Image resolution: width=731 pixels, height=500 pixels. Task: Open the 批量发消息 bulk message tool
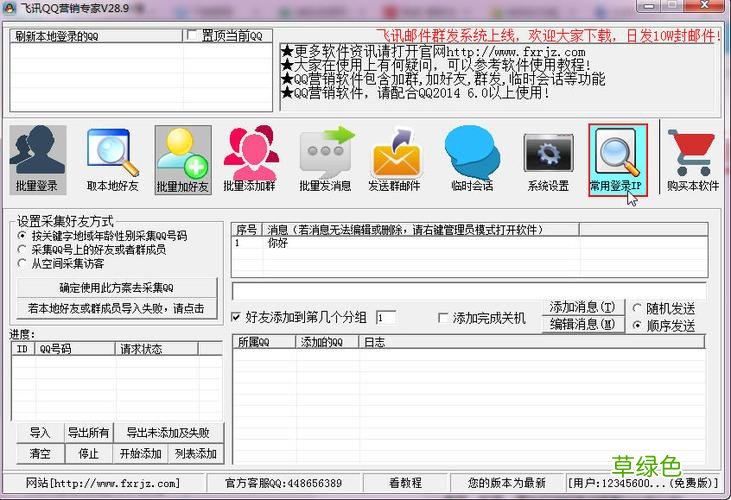click(x=325, y=159)
